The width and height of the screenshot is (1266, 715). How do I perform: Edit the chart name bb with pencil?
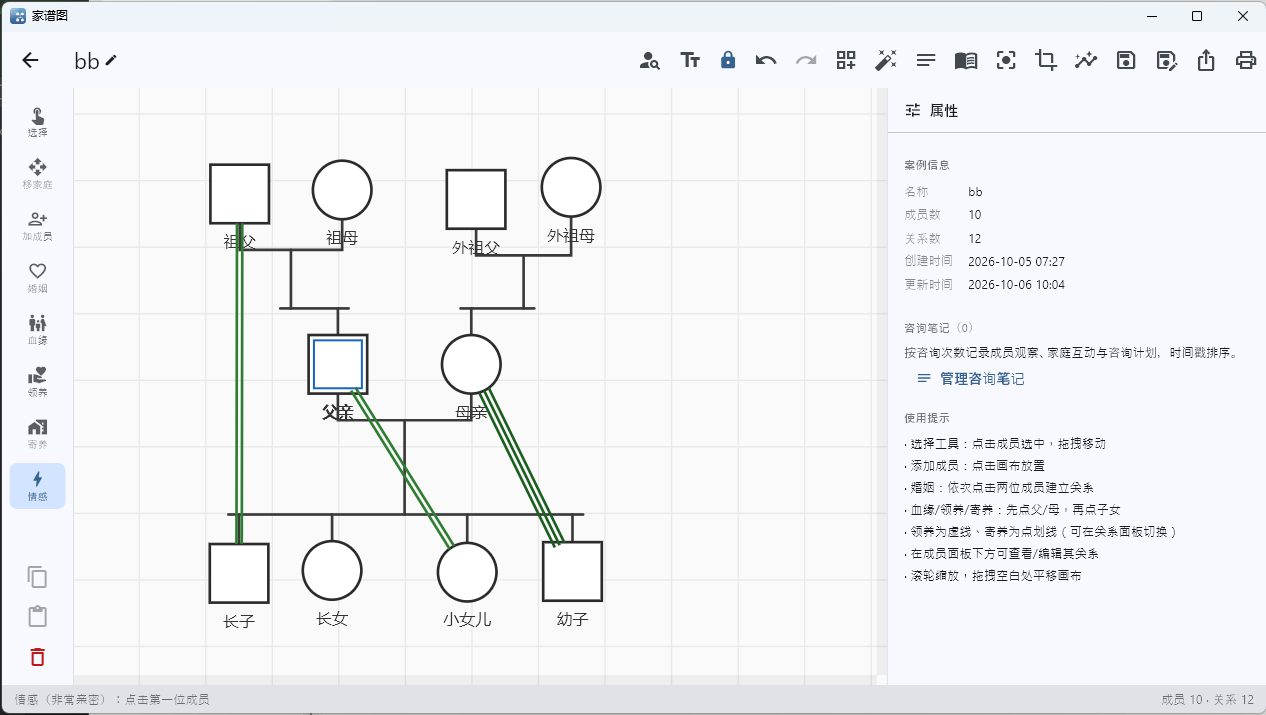pos(111,60)
